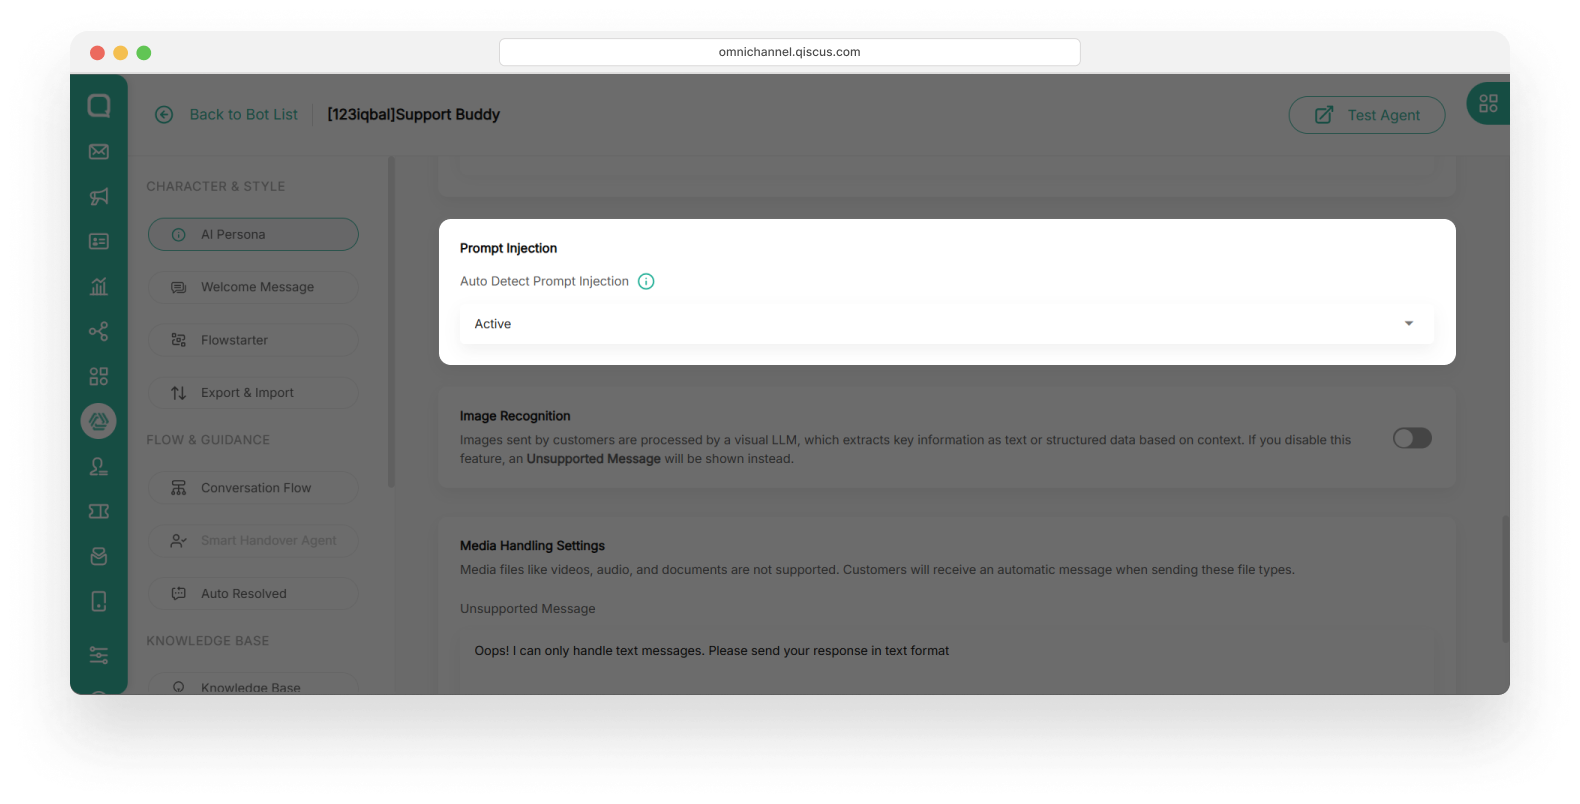Click the Image Recognition heading
The height and width of the screenshot is (804, 1580).
[x=515, y=416]
